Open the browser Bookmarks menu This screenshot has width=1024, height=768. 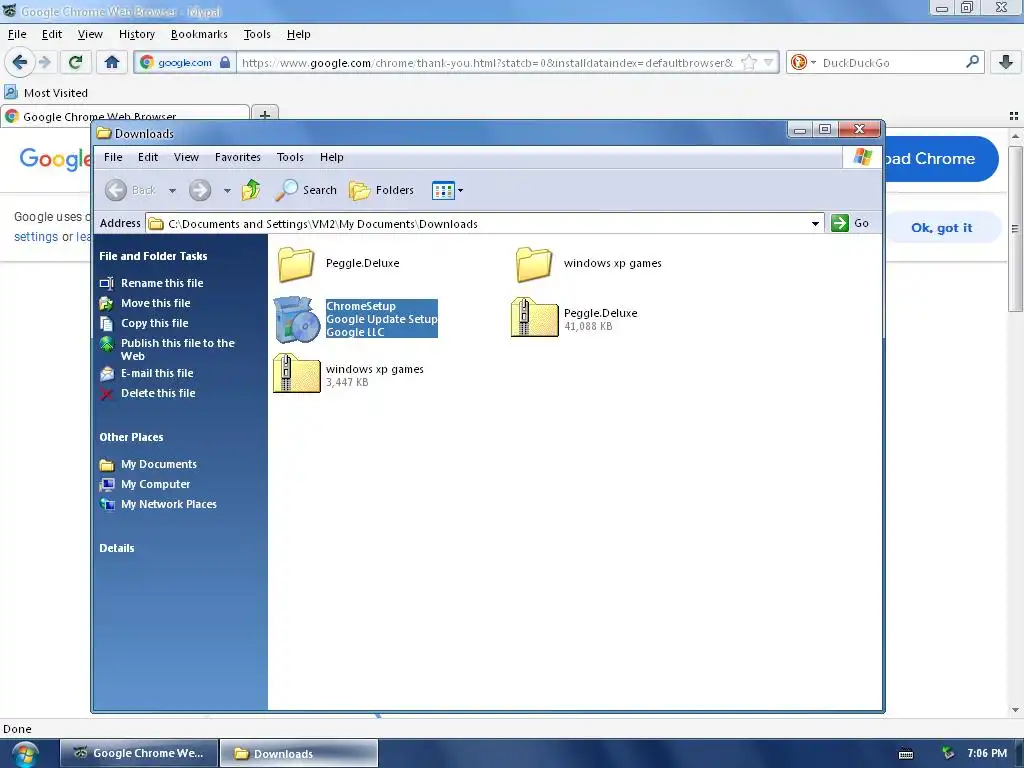tap(199, 34)
